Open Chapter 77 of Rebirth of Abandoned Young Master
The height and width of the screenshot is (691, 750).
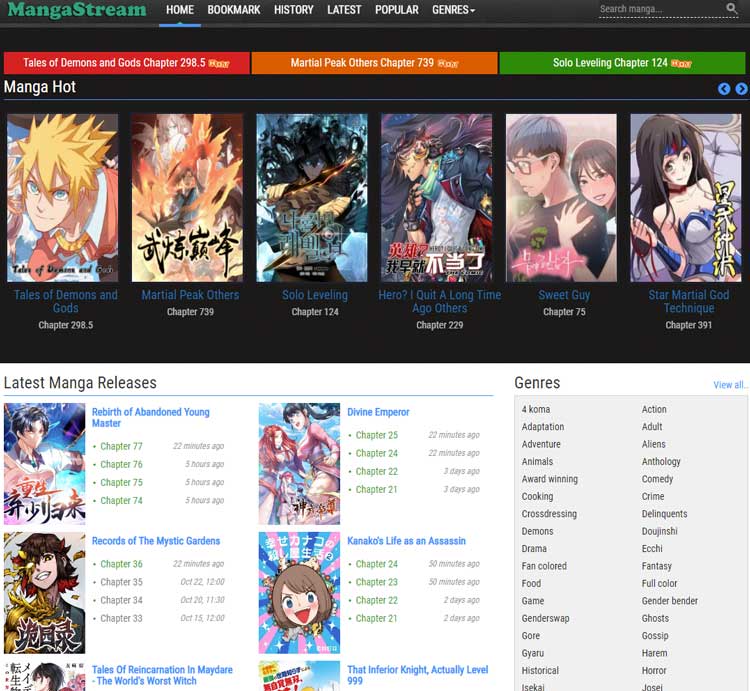point(121,446)
